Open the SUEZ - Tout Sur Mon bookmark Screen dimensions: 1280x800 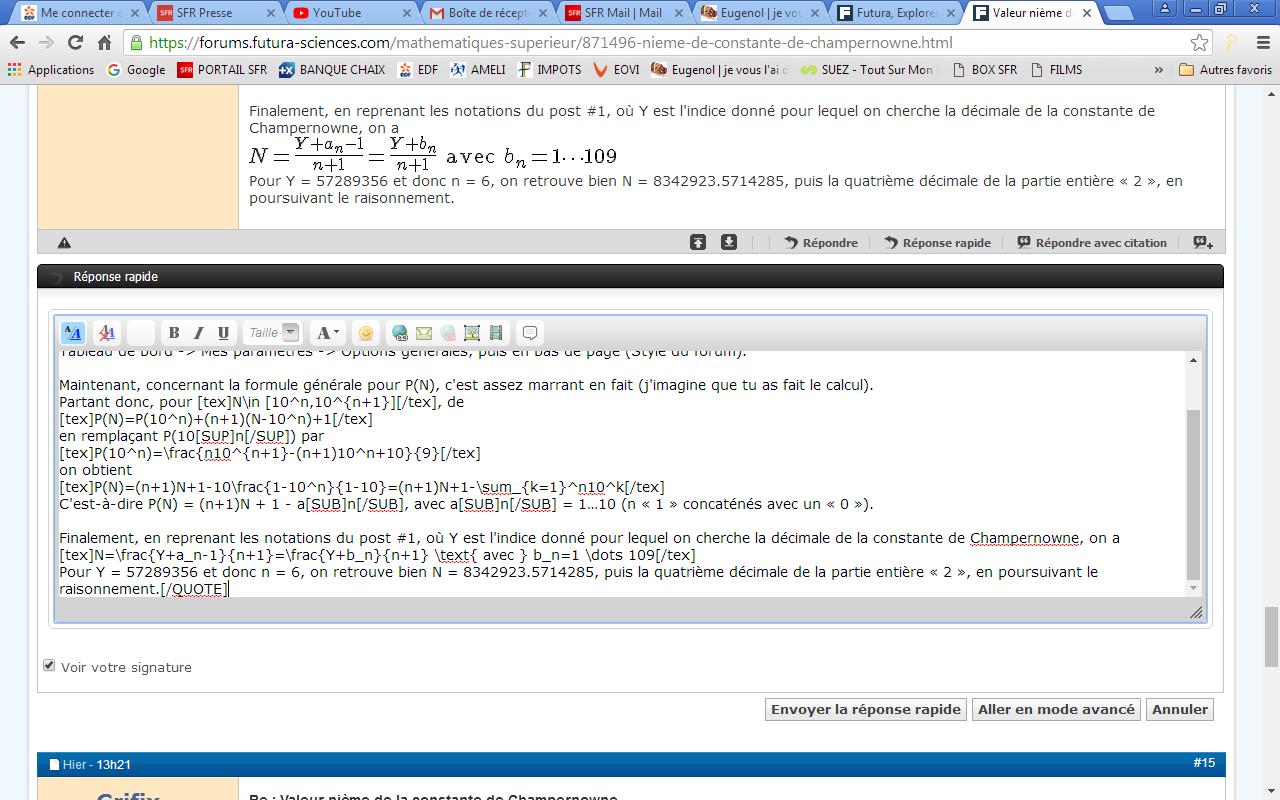click(868, 70)
